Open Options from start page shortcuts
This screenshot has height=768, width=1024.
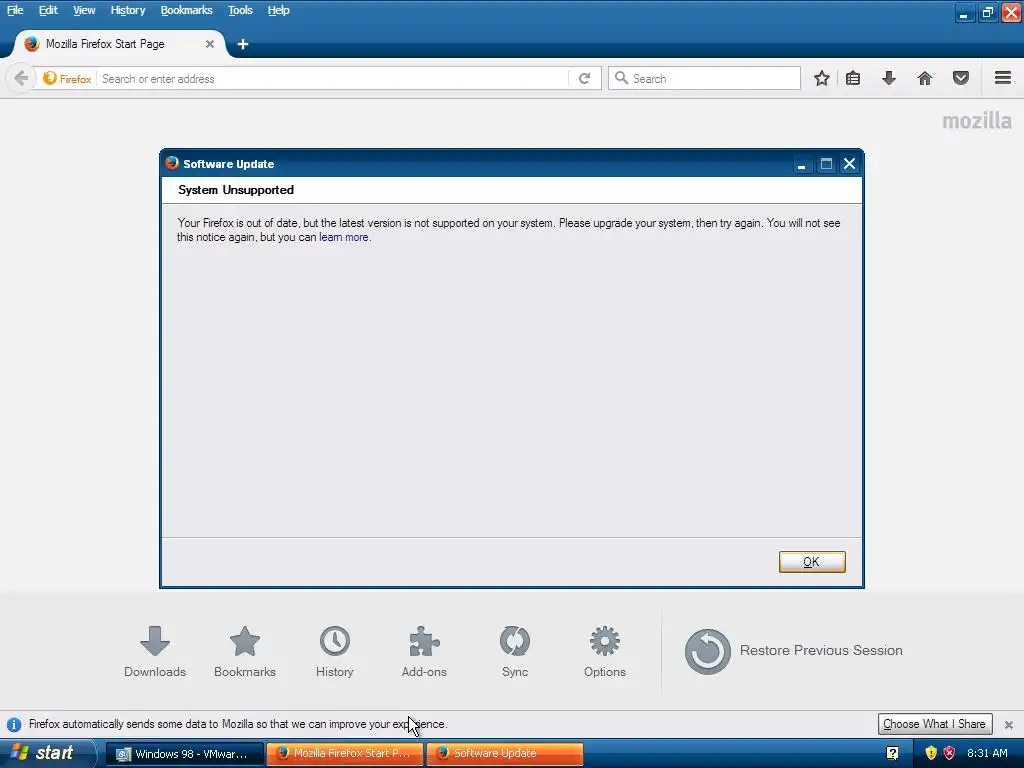(605, 652)
